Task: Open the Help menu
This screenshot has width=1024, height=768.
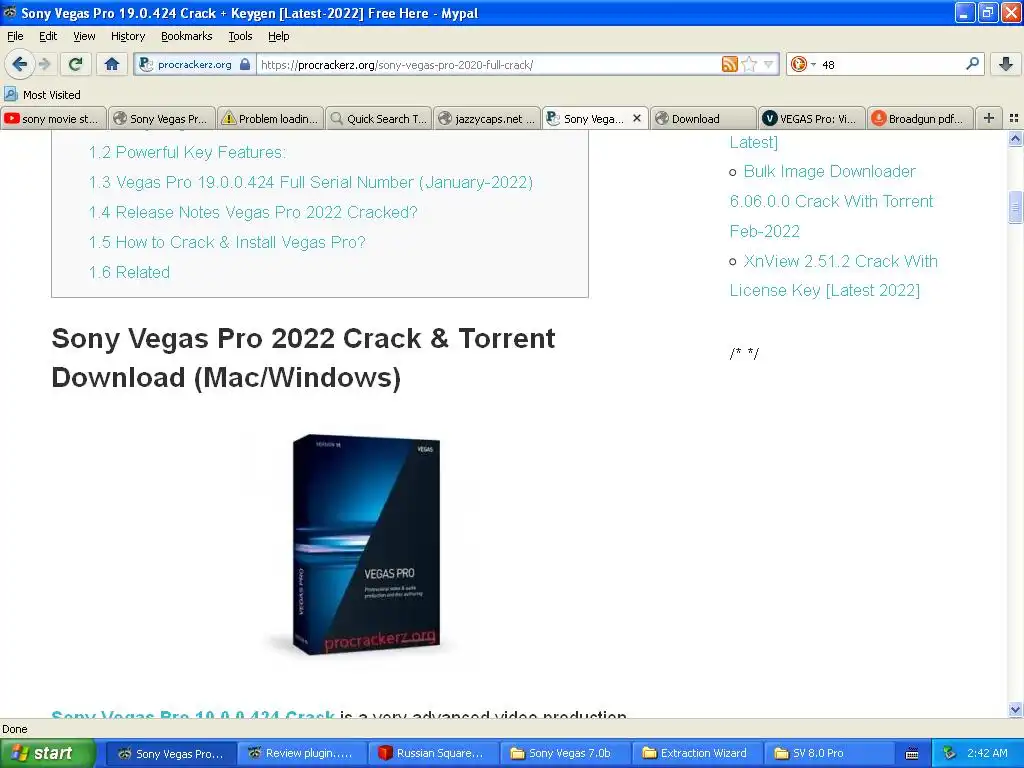Action: 278,36
